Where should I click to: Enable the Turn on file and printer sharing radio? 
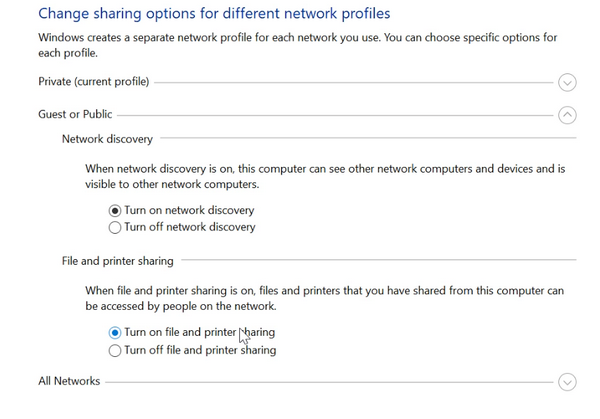[115, 333]
